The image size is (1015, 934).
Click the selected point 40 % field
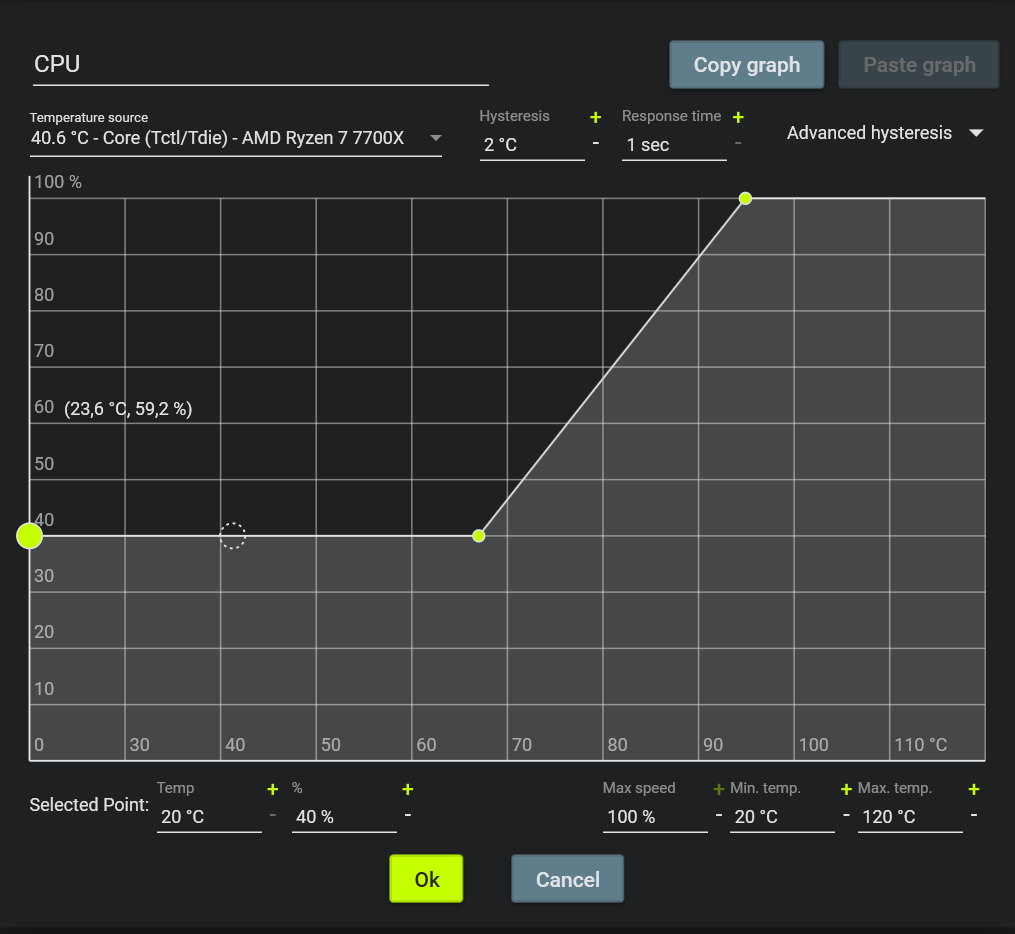pos(344,817)
